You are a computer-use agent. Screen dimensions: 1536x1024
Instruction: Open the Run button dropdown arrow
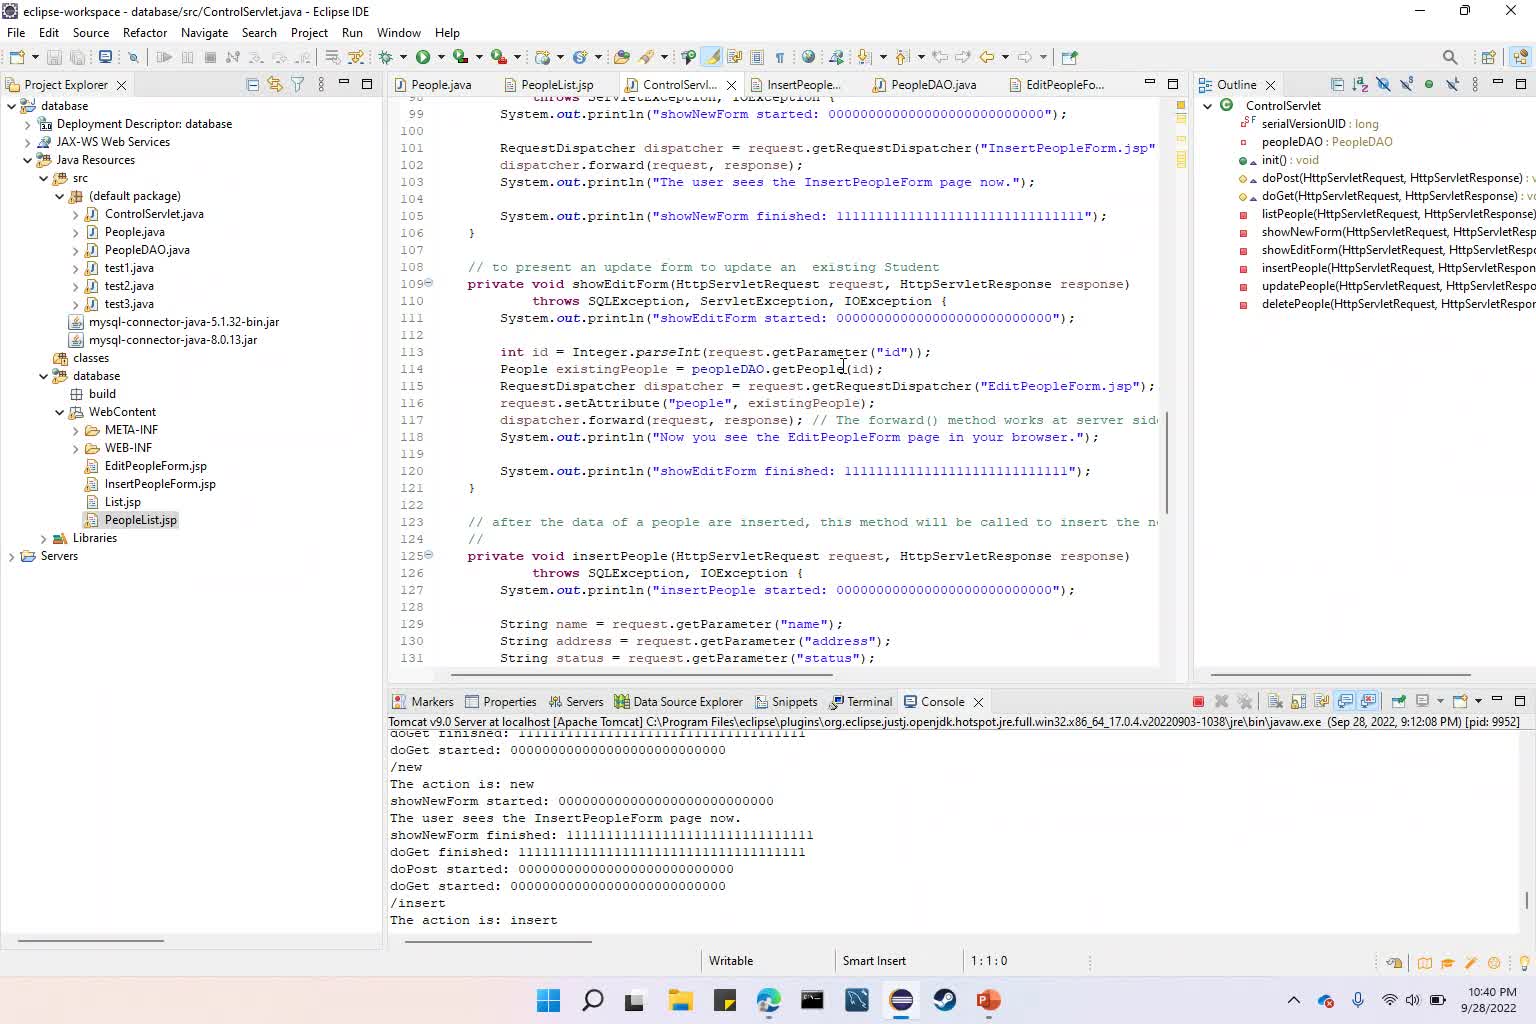click(441, 57)
